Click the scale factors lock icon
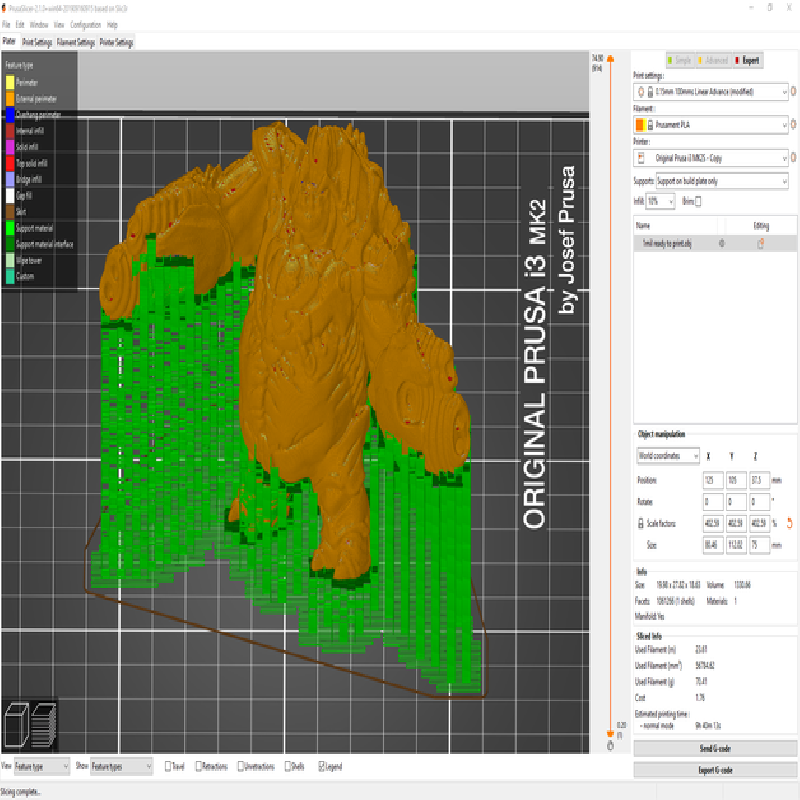Viewport: 800px width, 800px height. 641,523
